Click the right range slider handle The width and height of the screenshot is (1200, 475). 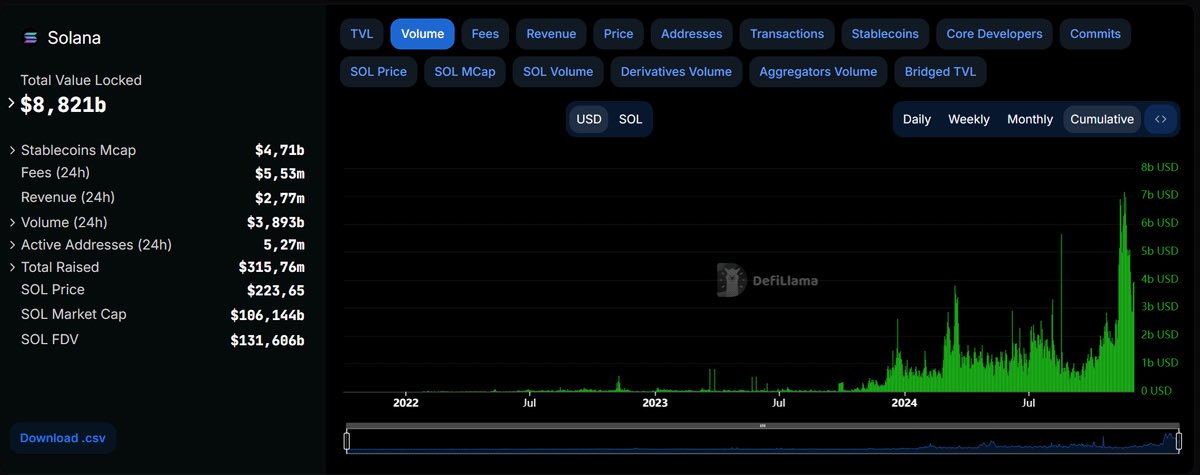1179,441
